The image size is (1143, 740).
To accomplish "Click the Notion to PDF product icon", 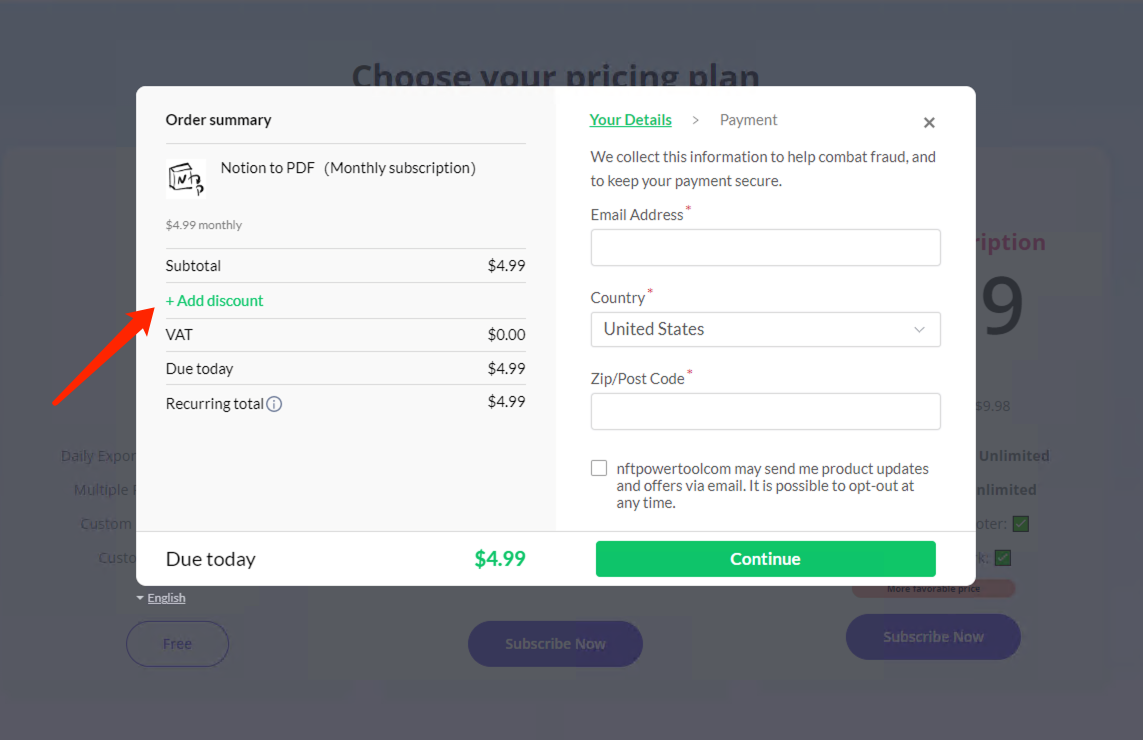I will 186,179.
